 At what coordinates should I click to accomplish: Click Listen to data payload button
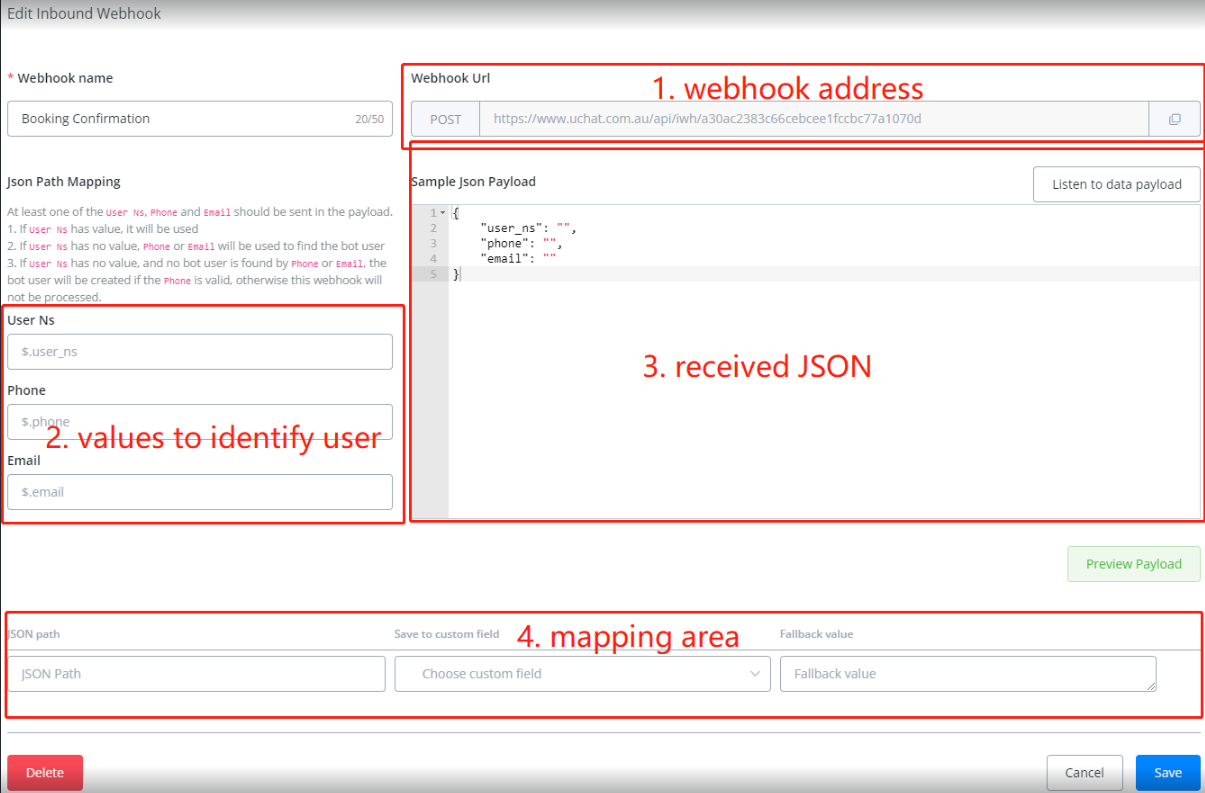pos(1116,184)
